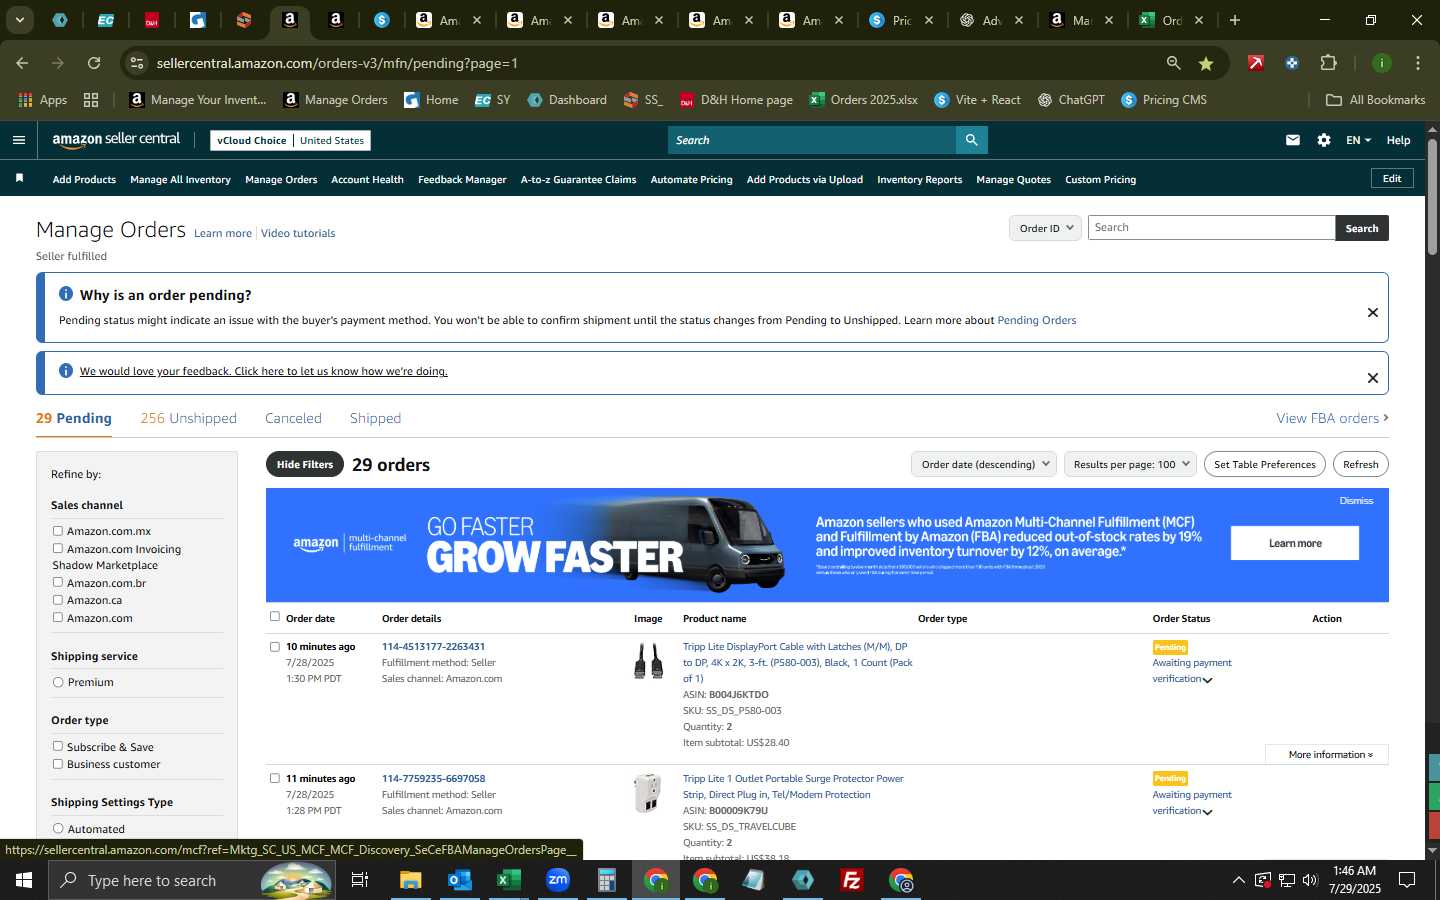Screen dimensions: 1440x900
Task: Check the Amazon.com.br sales channel box
Action: pos(58,582)
